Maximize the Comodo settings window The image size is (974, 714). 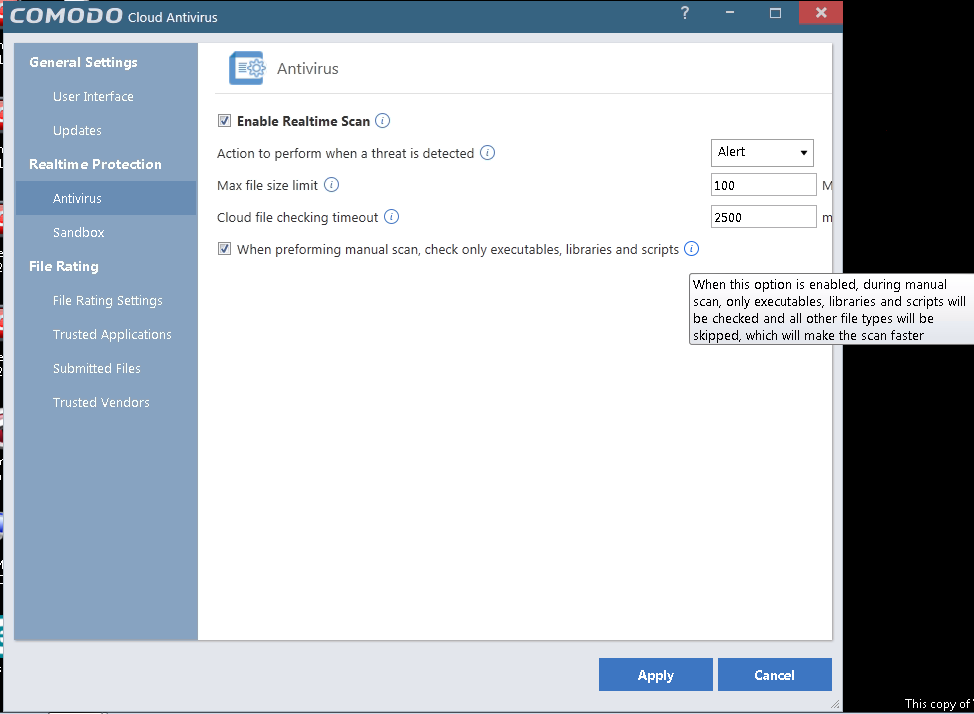(x=775, y=13)
